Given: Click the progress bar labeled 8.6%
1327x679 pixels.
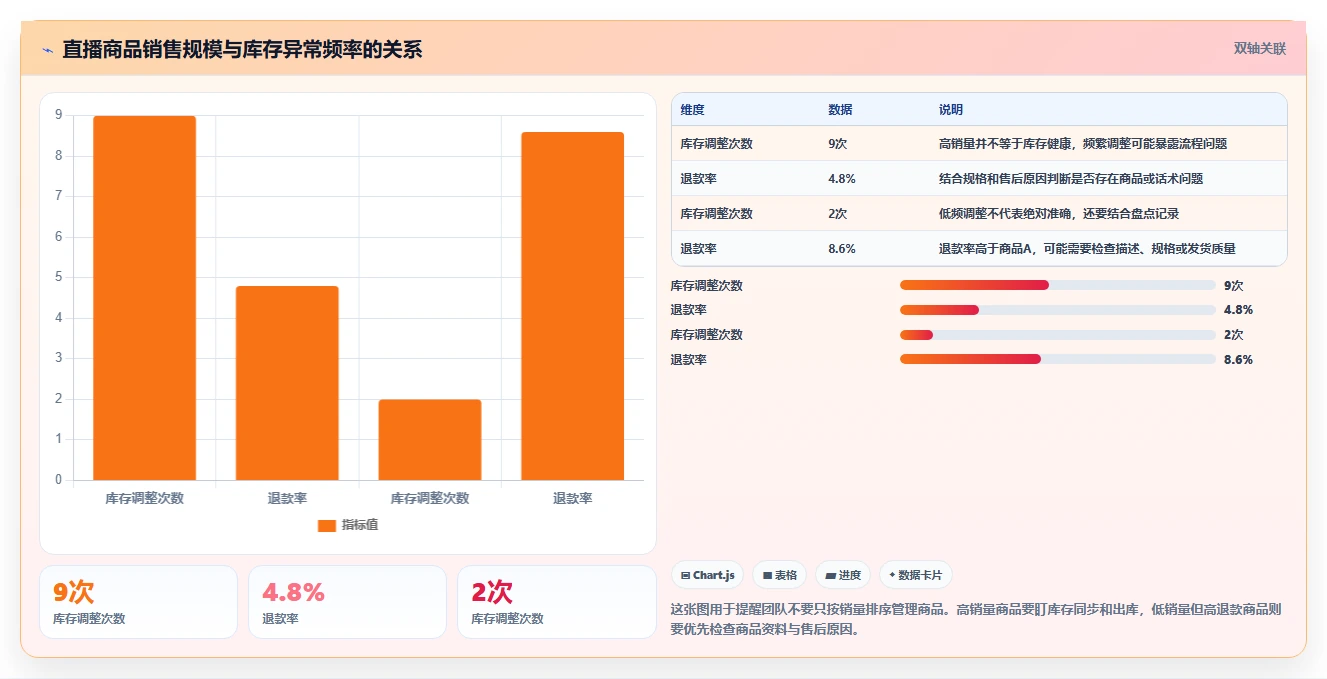Looking at the screenshot, I should tap(1057, 359).
